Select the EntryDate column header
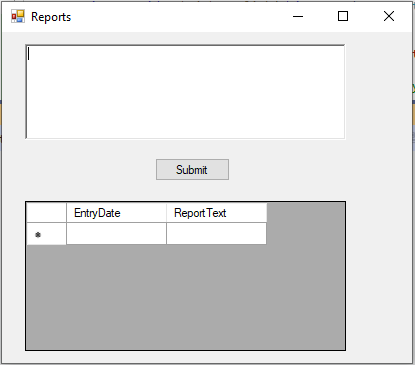 [116, 213]
